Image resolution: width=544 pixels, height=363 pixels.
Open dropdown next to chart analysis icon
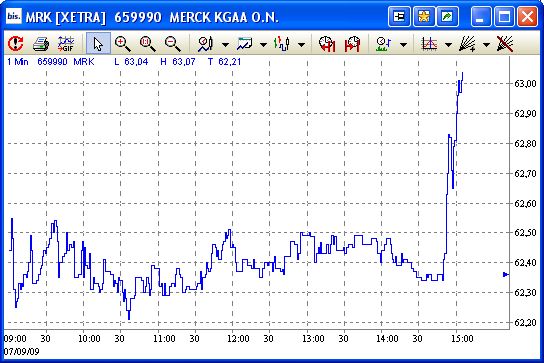click(x=226, y=44)
